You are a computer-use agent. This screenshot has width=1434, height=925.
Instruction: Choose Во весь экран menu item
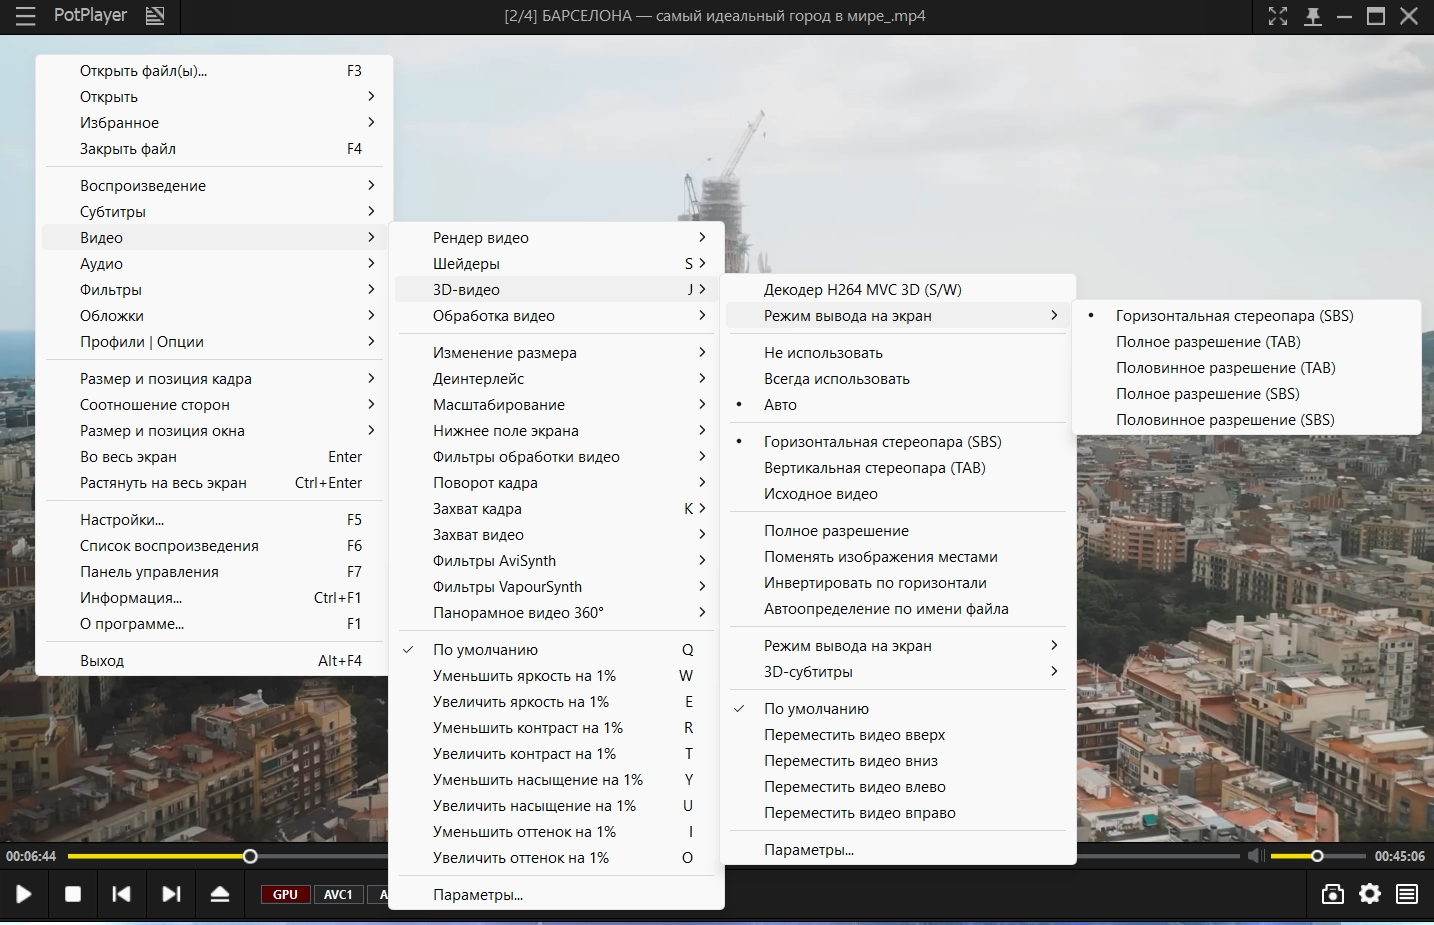click(214, 457)
